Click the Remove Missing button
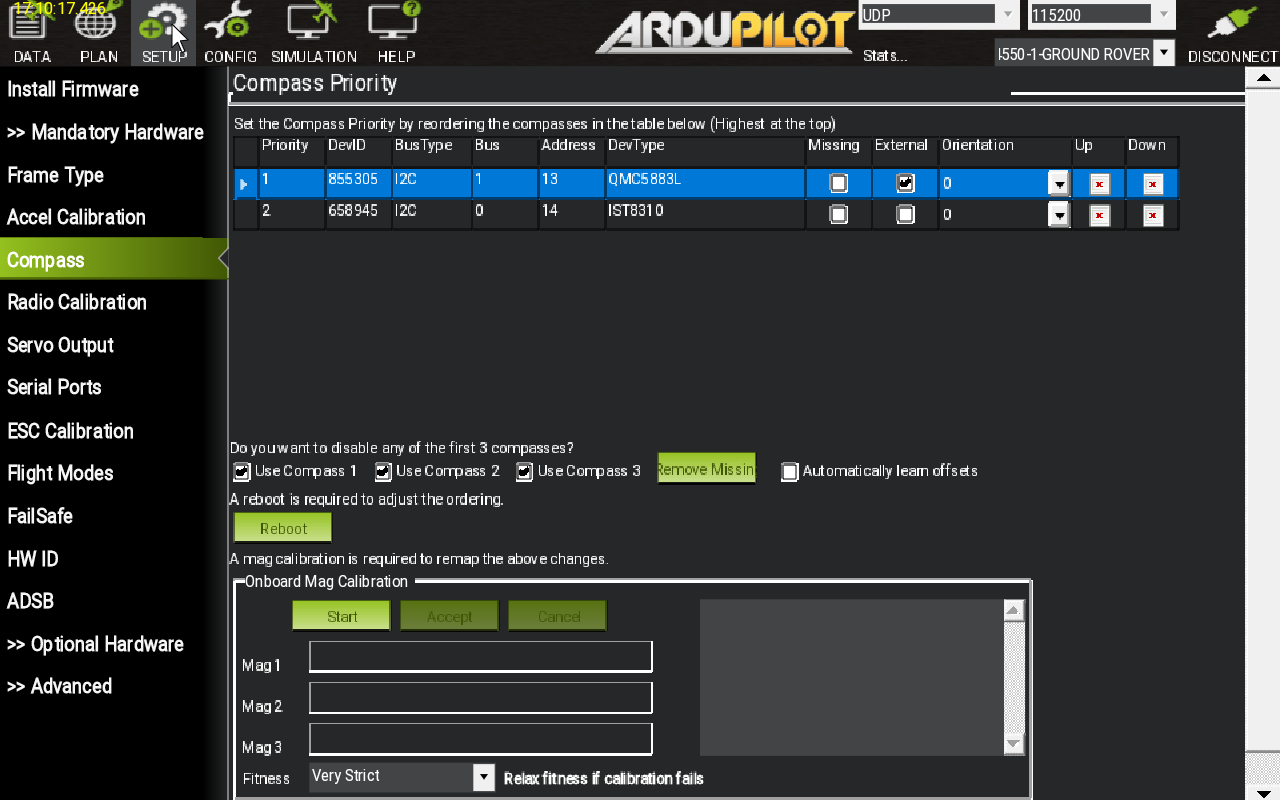The width and height of the screenshot is (1280, 800). 706,469
